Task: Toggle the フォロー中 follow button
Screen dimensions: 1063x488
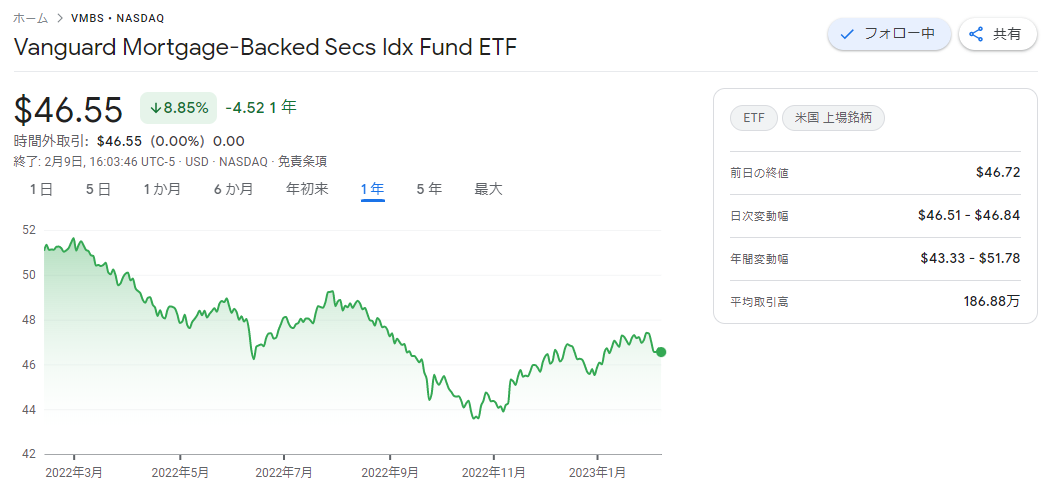Action: coord(889,35)
